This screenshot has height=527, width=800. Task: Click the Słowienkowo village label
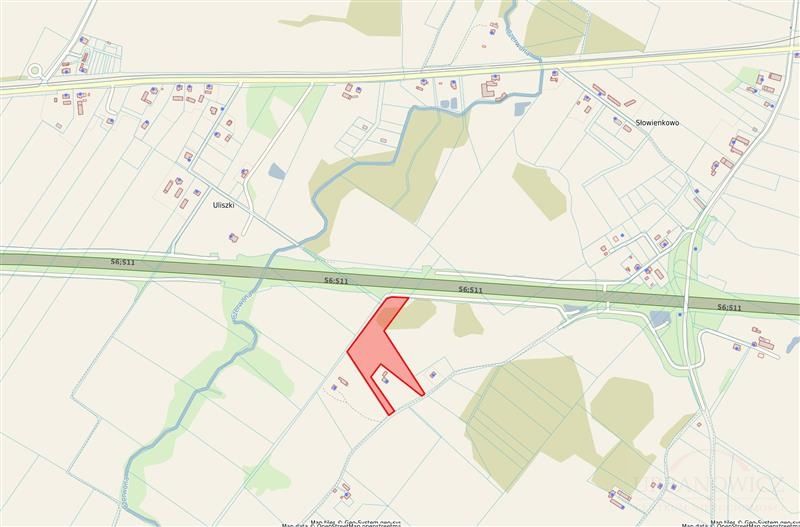tap(657, 123)
